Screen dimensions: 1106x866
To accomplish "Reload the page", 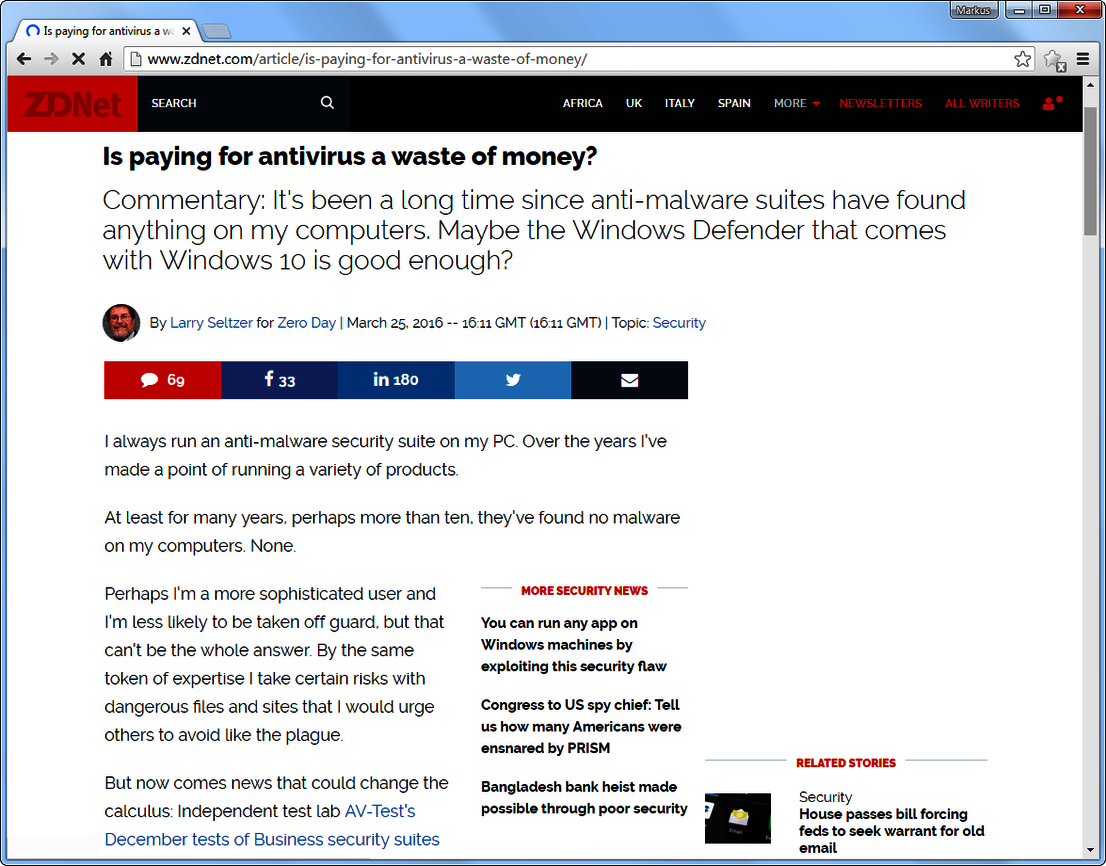I will (78, 59).
